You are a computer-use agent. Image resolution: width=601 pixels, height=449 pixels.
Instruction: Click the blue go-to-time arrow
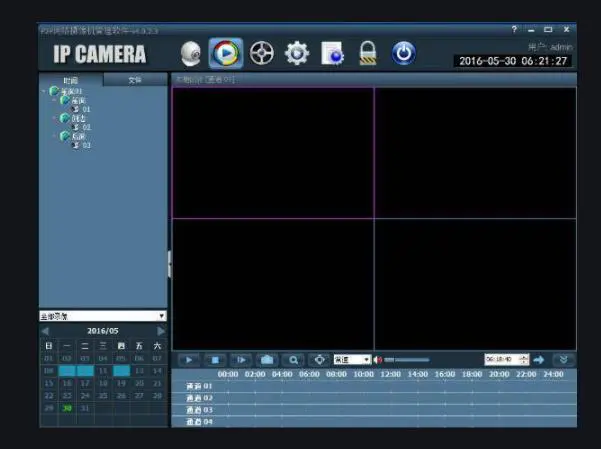pos(539,360)
